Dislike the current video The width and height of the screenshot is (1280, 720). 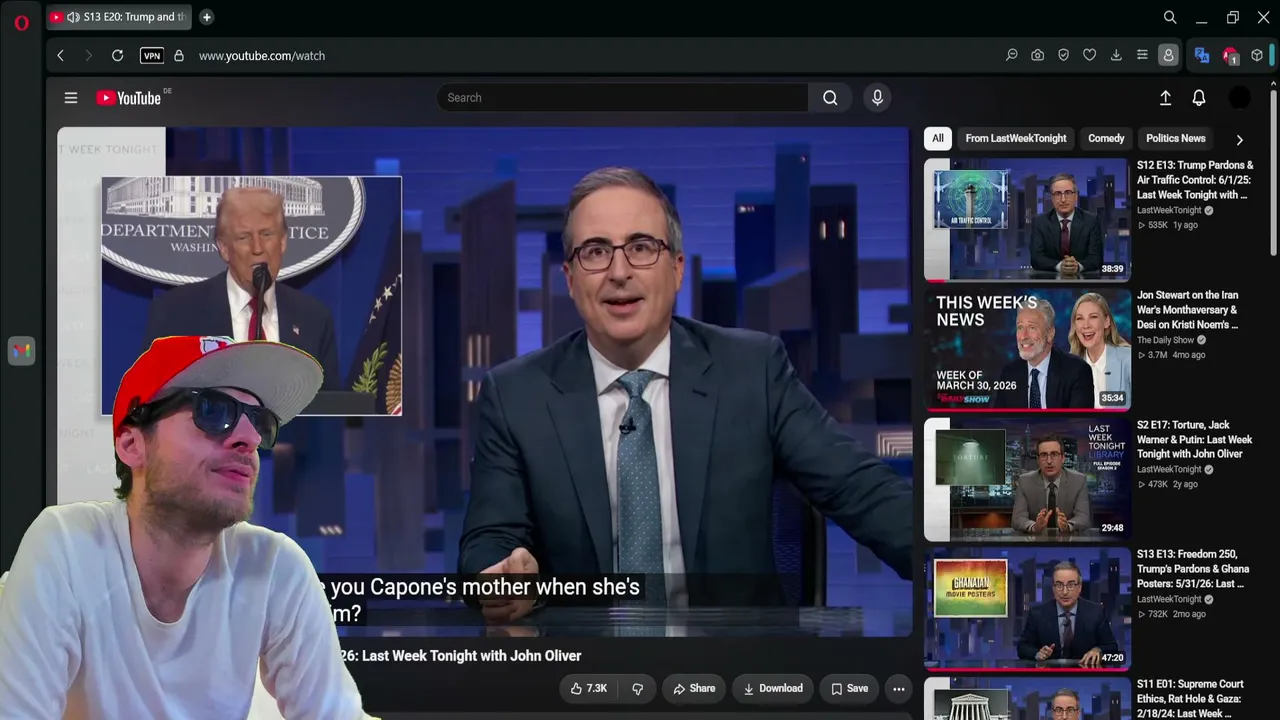[x=637, y=688]
